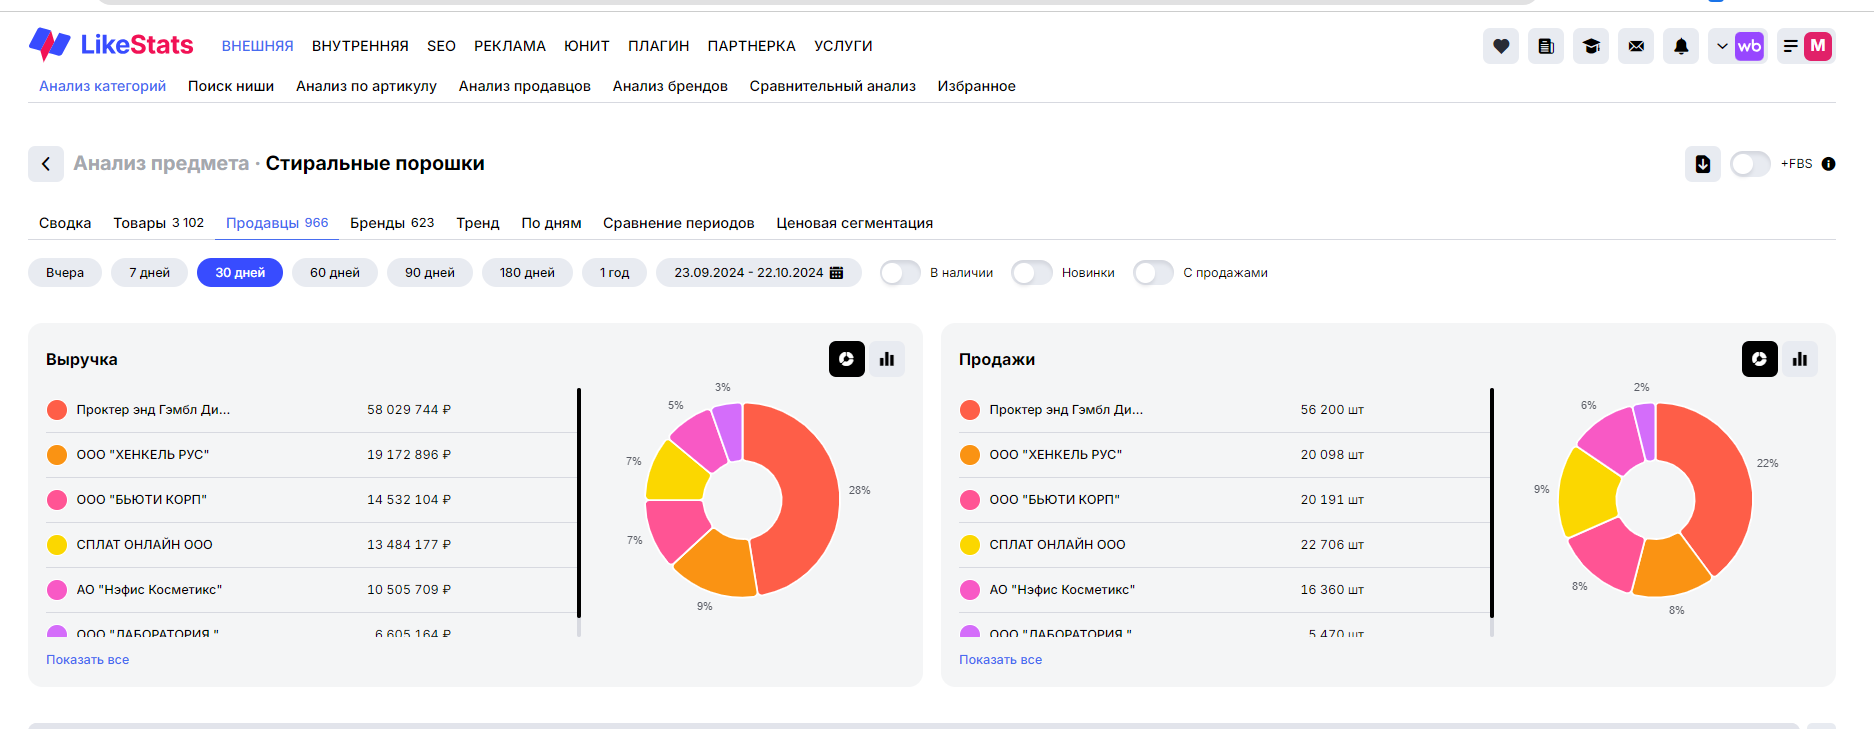Click the yellow СПЛАТ ОНЛАЙН swatch in Продажи
1874x729 pixels.
coord(970,545)
